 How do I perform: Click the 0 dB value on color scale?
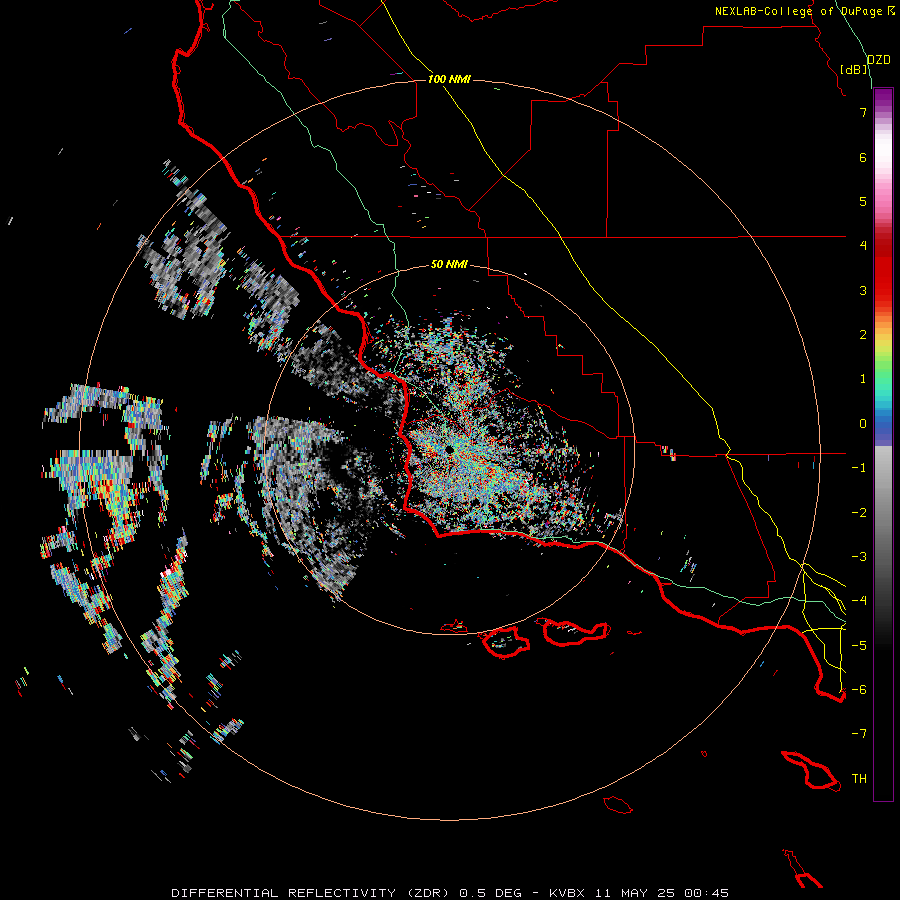(863, 424)
